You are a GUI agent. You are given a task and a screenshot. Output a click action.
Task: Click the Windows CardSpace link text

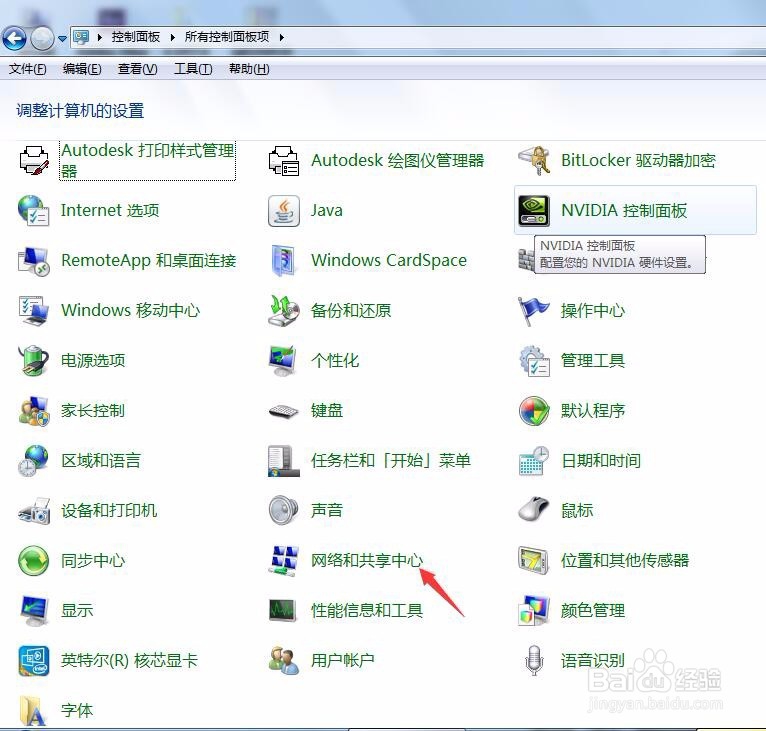389,260
